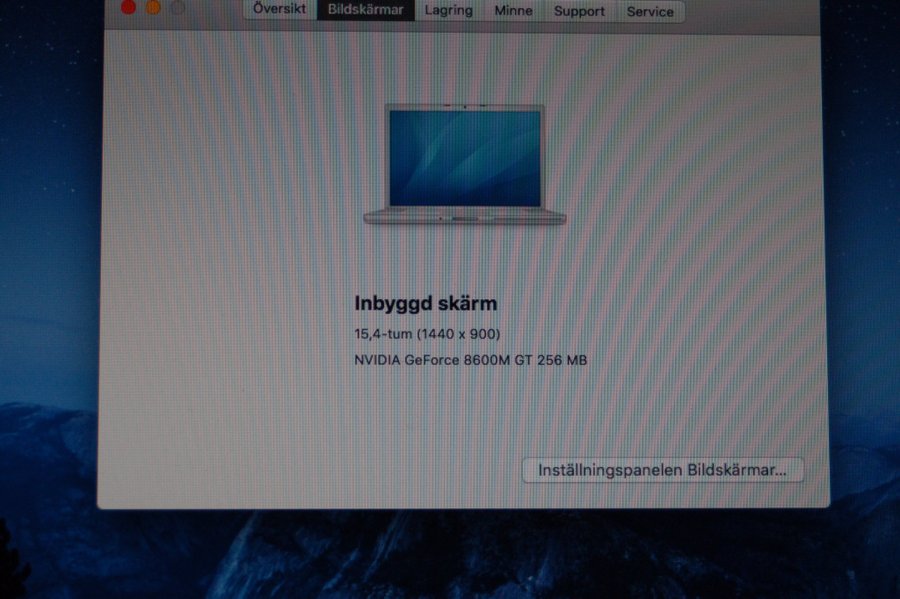Click the blue screen inside laptop illustration
Image resolution: width=900 pixels, height=599 pixels.
(464, 157)
